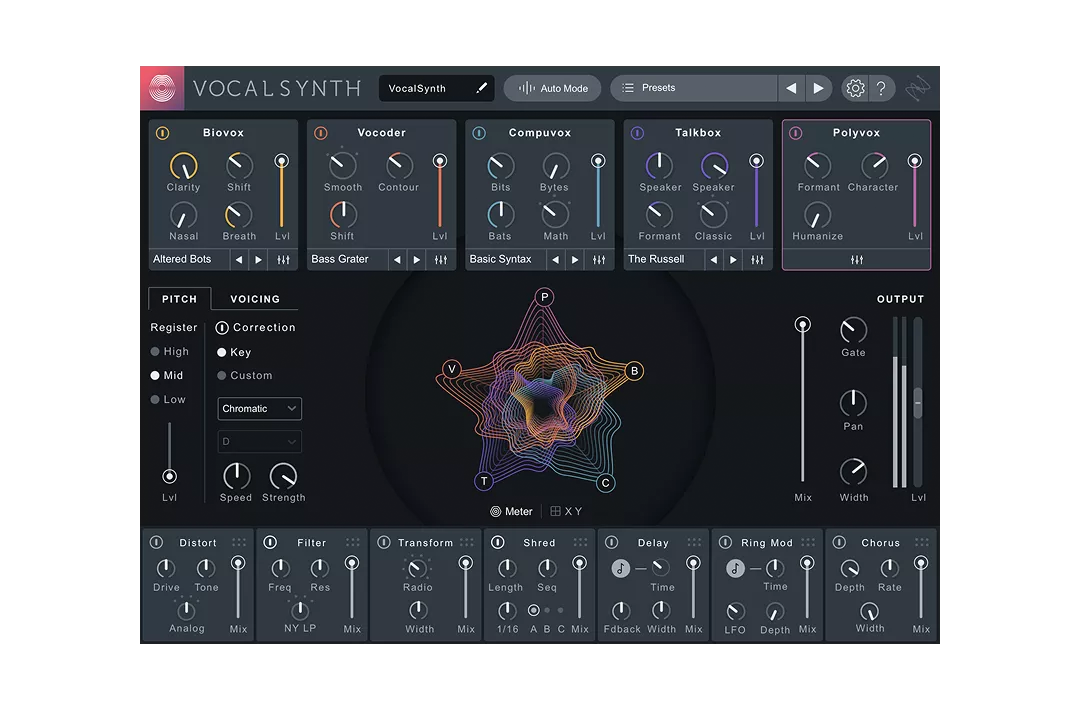Click the B node in the visualizer

634,370
